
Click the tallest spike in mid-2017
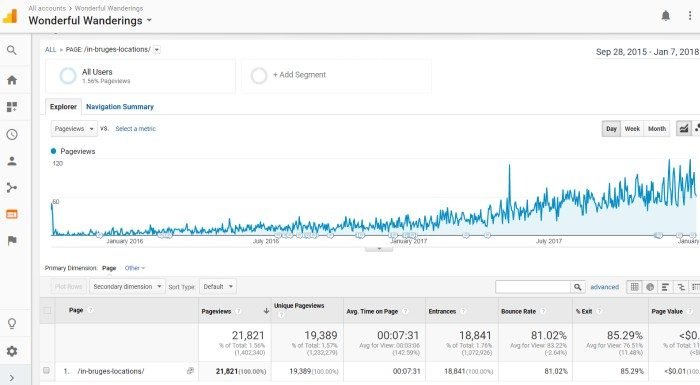(509, 165)
